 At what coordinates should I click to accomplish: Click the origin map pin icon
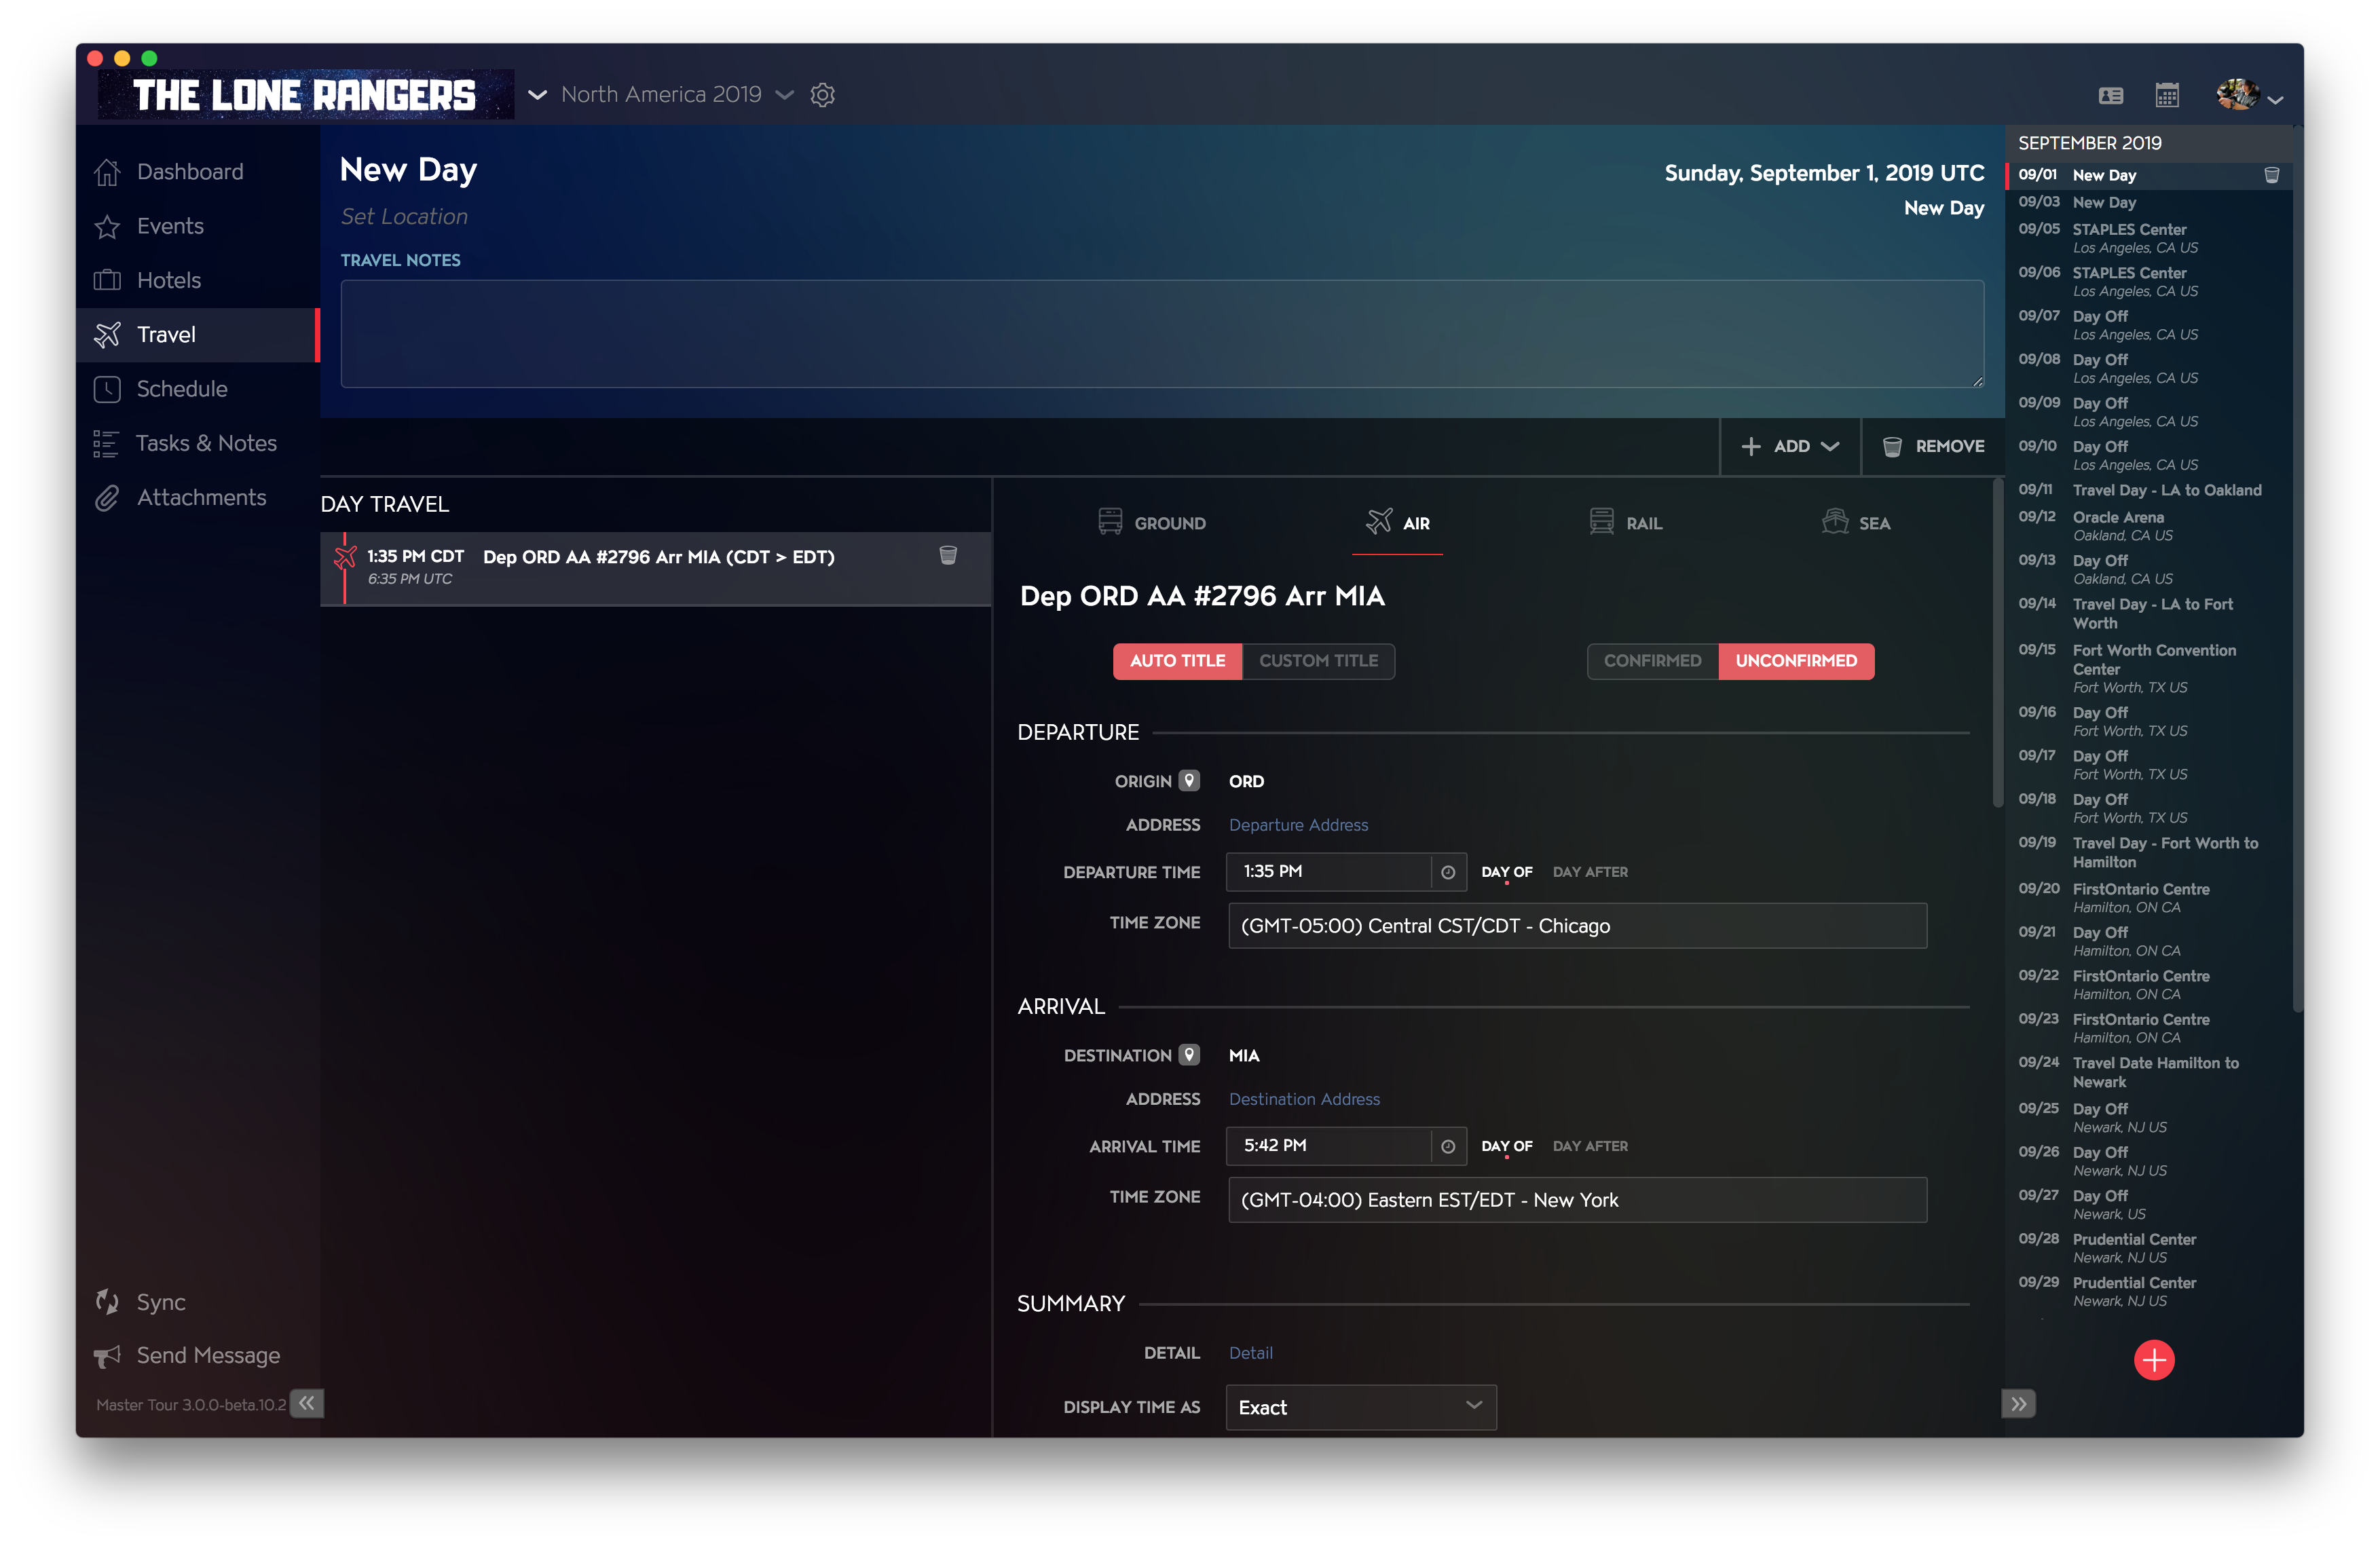point(1188,781)
